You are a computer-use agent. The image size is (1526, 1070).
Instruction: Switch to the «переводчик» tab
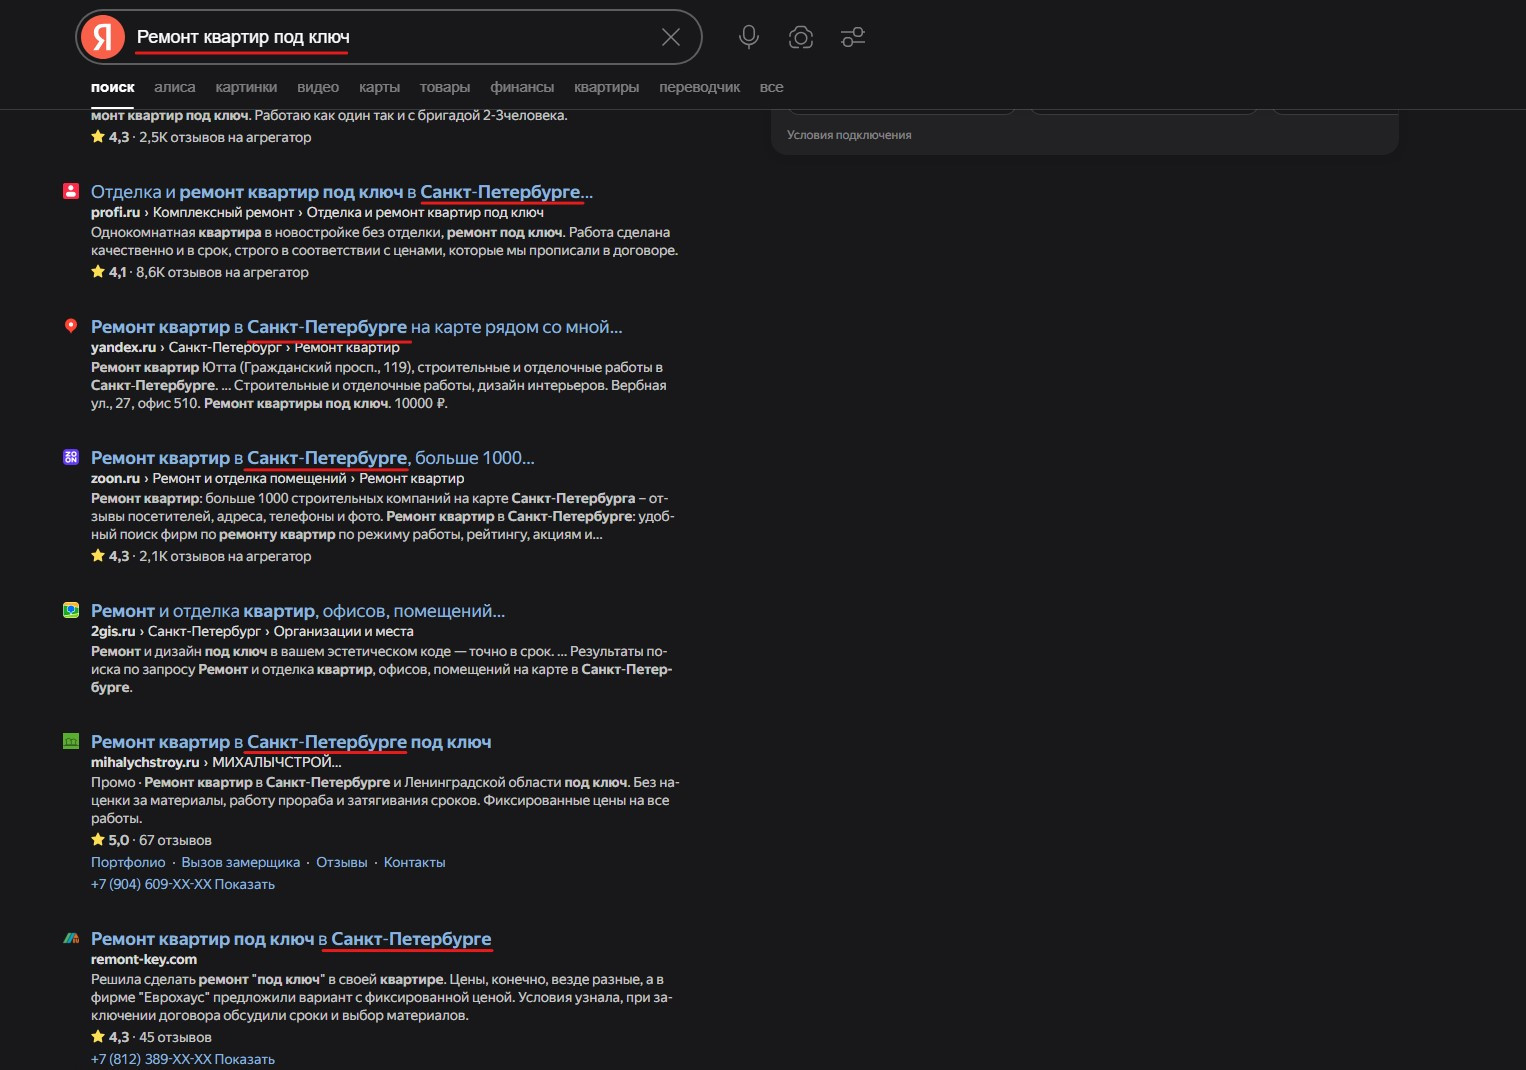[699, 87]
